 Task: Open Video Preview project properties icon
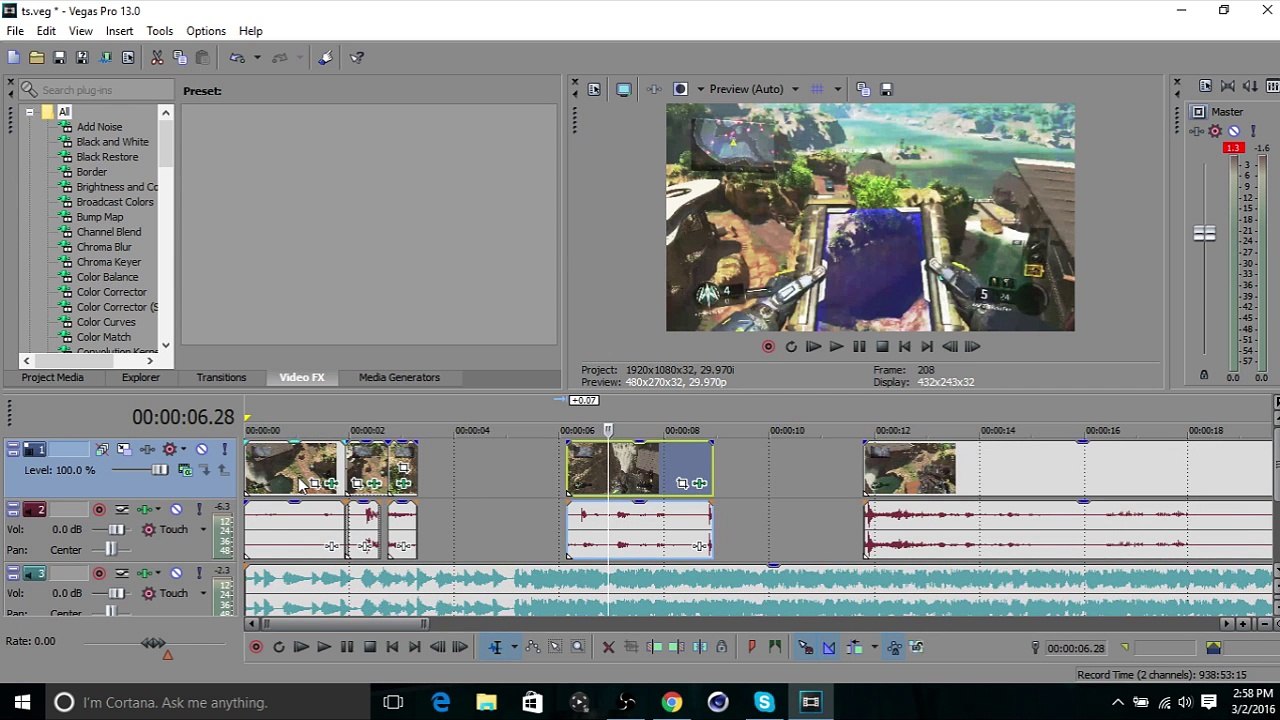click(x=594, y=89)
